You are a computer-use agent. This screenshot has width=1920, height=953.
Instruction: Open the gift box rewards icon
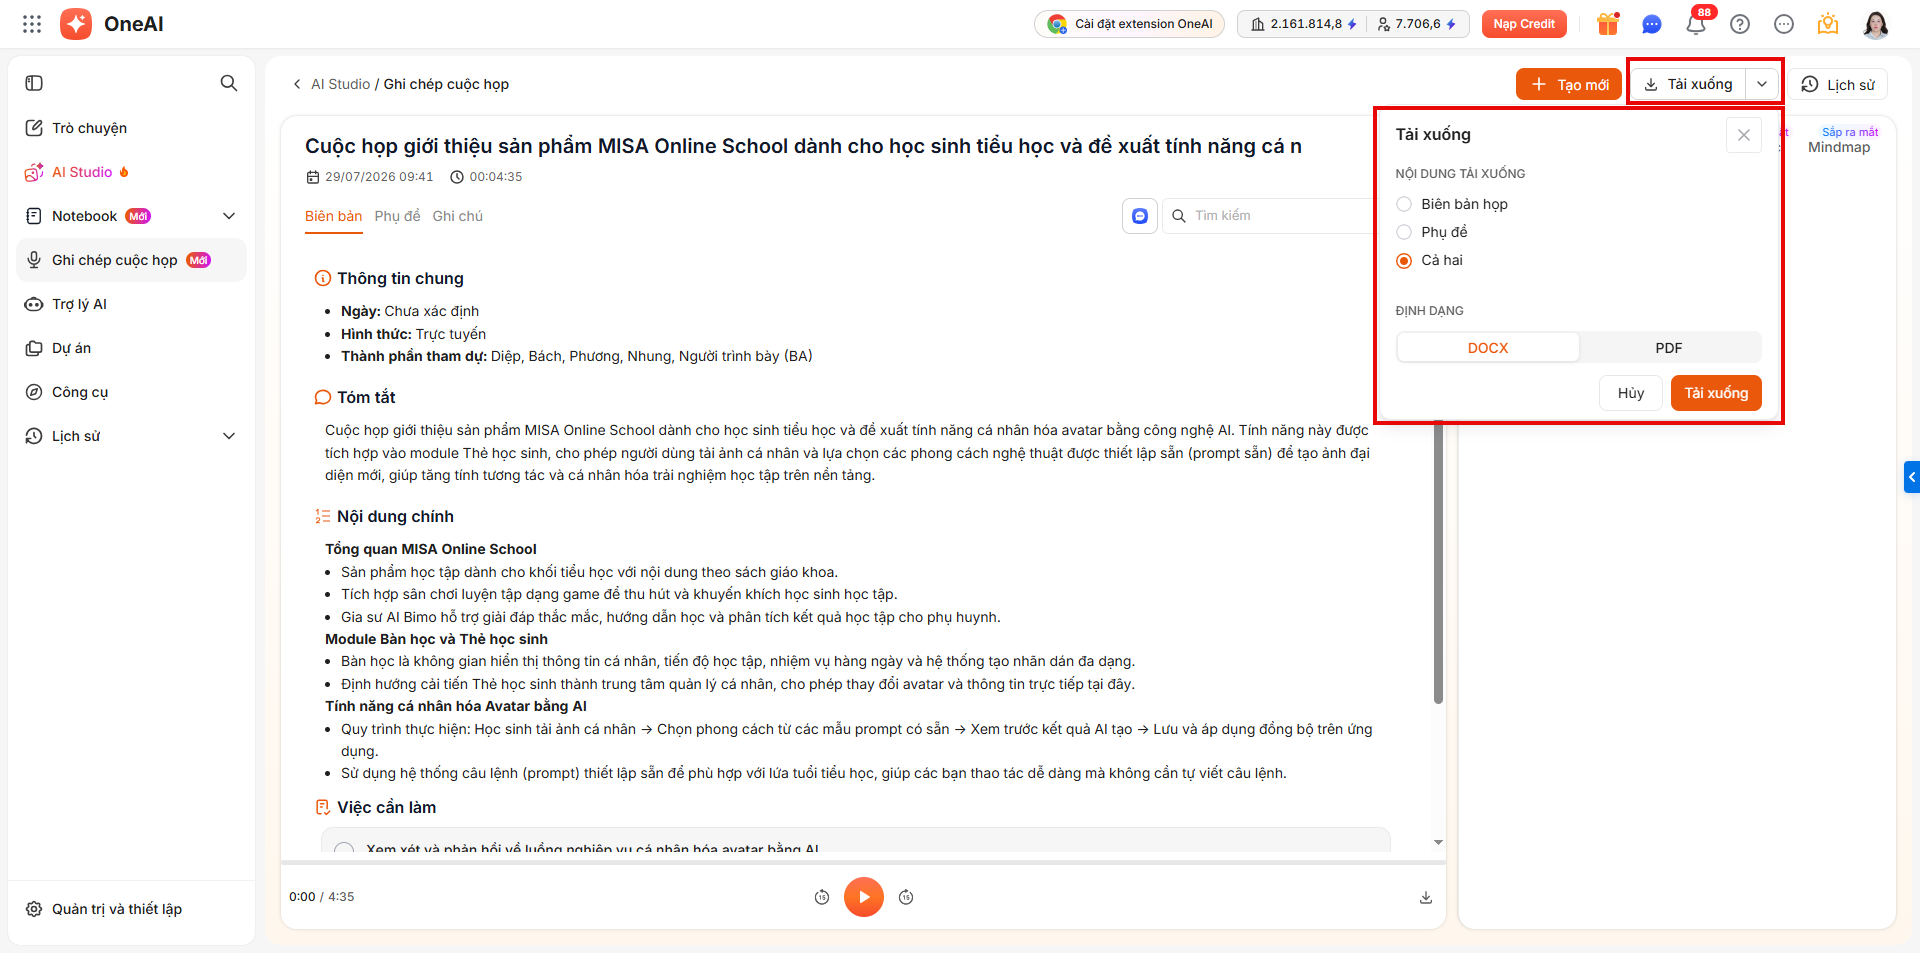pyautogui.click(x=1608, y=24)
